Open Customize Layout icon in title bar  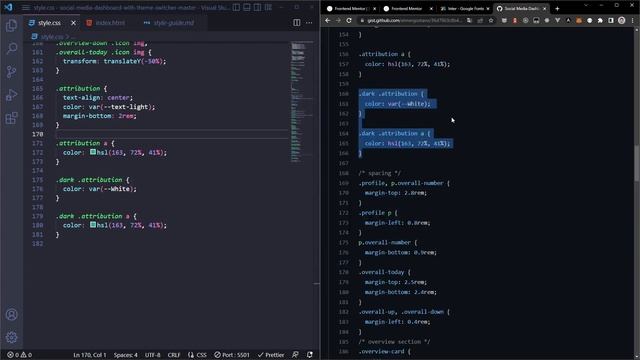[268, 7]
